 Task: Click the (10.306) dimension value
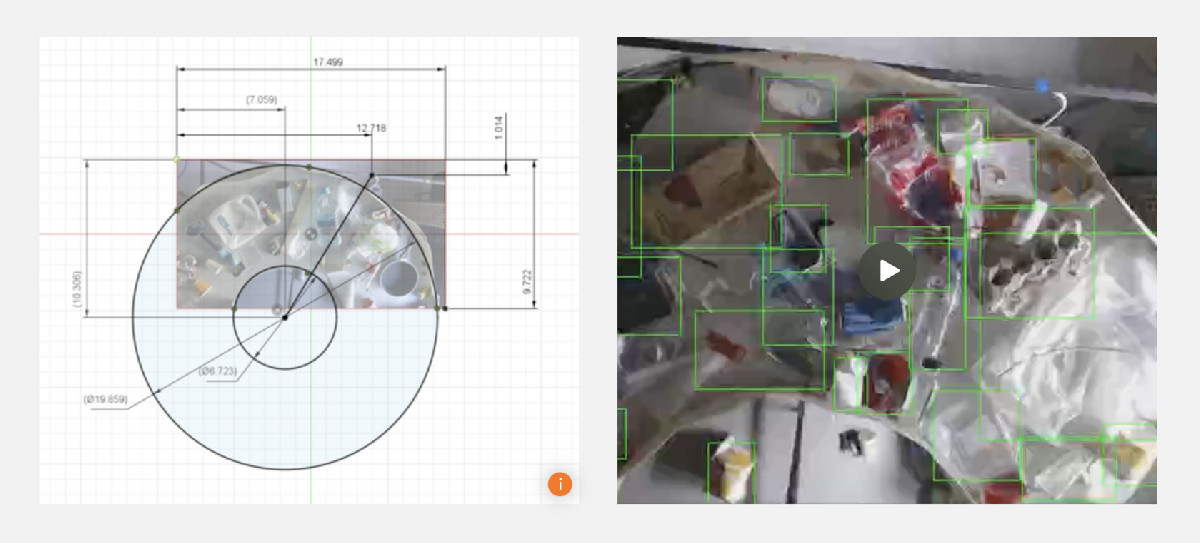(76, 288)
